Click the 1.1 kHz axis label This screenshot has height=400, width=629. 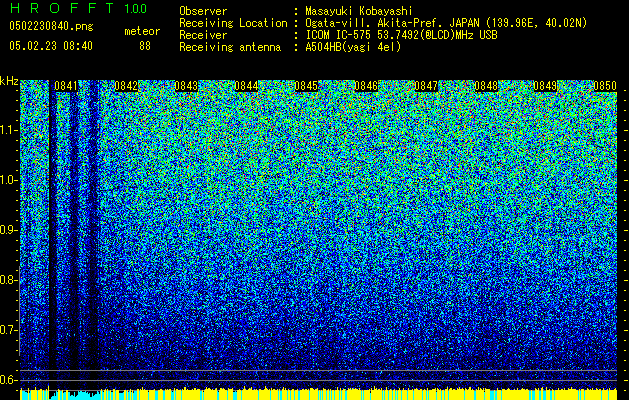[9, 130]
